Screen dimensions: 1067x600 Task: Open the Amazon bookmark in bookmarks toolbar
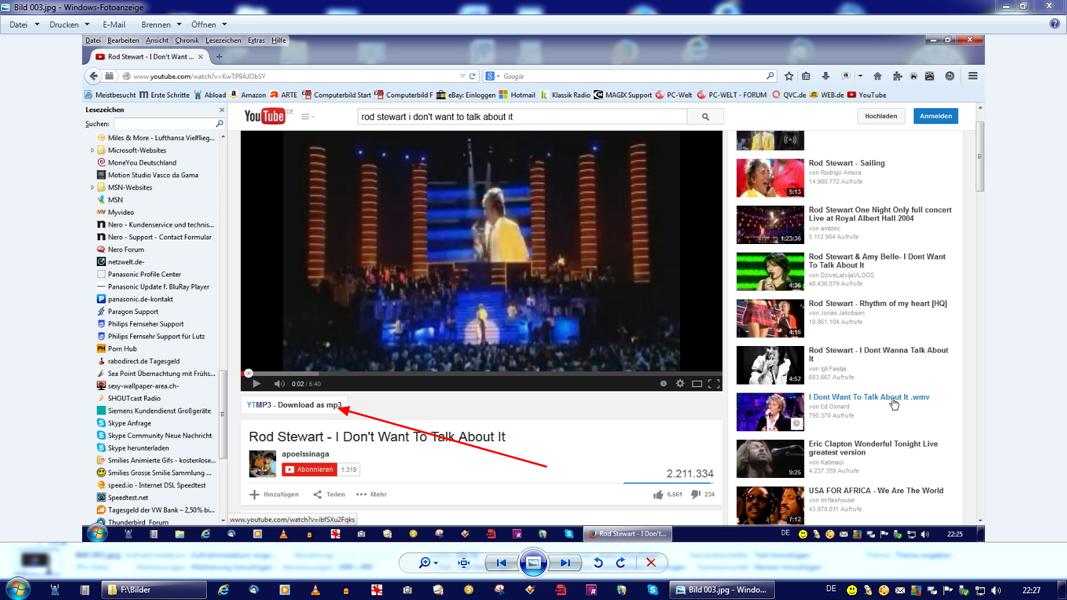coord(248,95)
